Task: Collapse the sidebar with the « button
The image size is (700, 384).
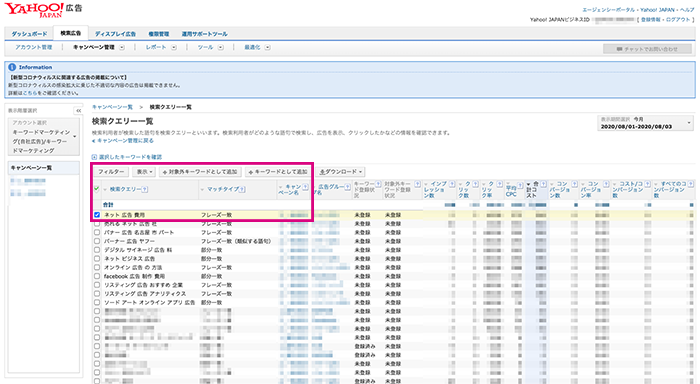Action: [78, 110]
